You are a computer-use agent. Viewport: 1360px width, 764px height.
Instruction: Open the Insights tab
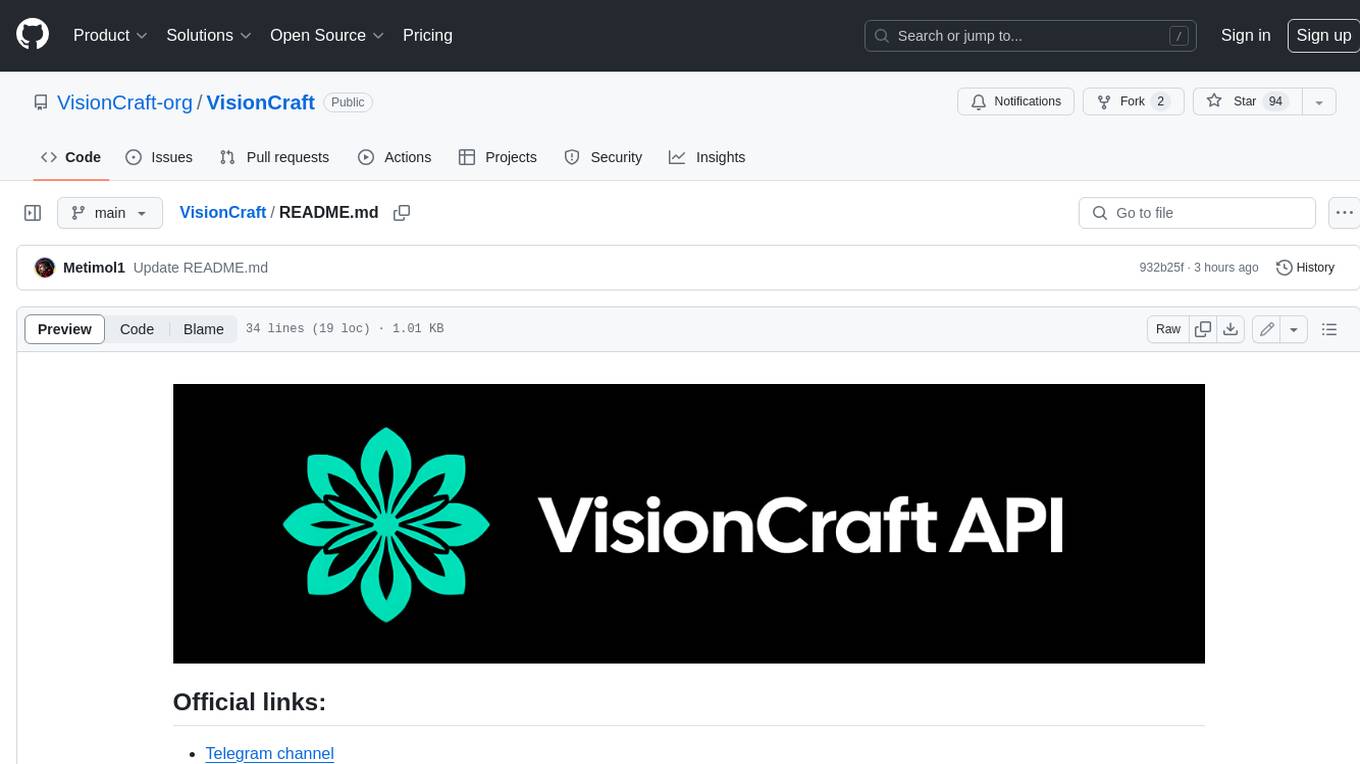(x=707, y=157)
